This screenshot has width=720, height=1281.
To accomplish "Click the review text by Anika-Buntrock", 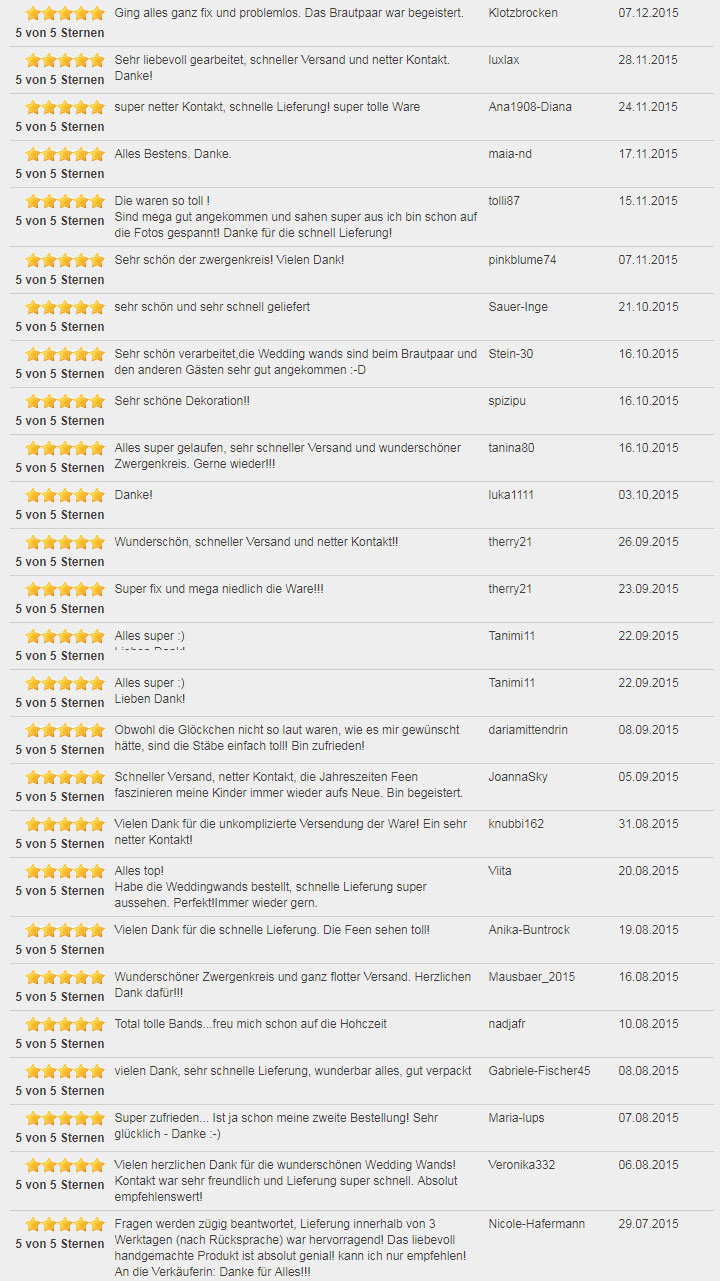I will (x=272, y=930).
